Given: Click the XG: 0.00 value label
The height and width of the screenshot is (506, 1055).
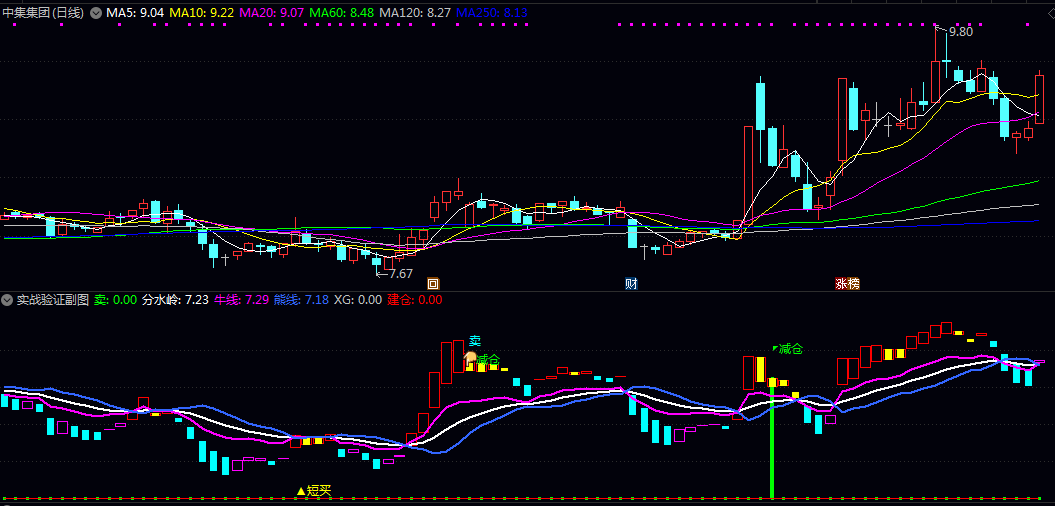Looking at the screenshot, I should tap(358, 300).
